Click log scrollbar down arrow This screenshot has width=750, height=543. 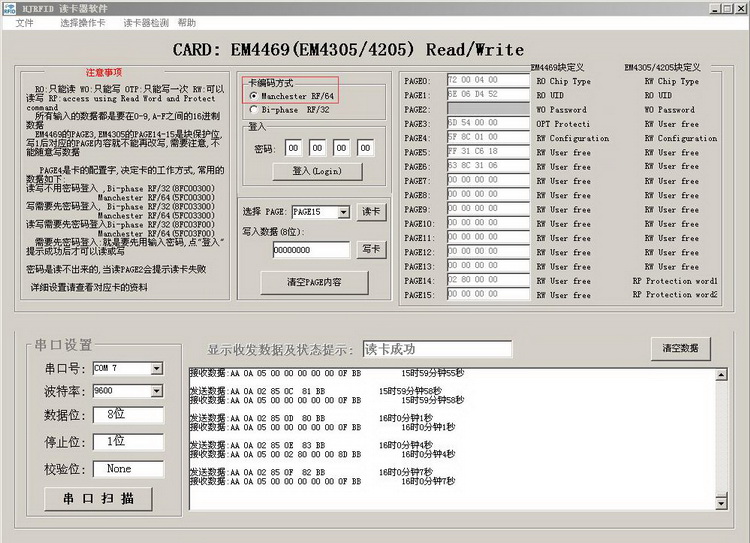722,502
